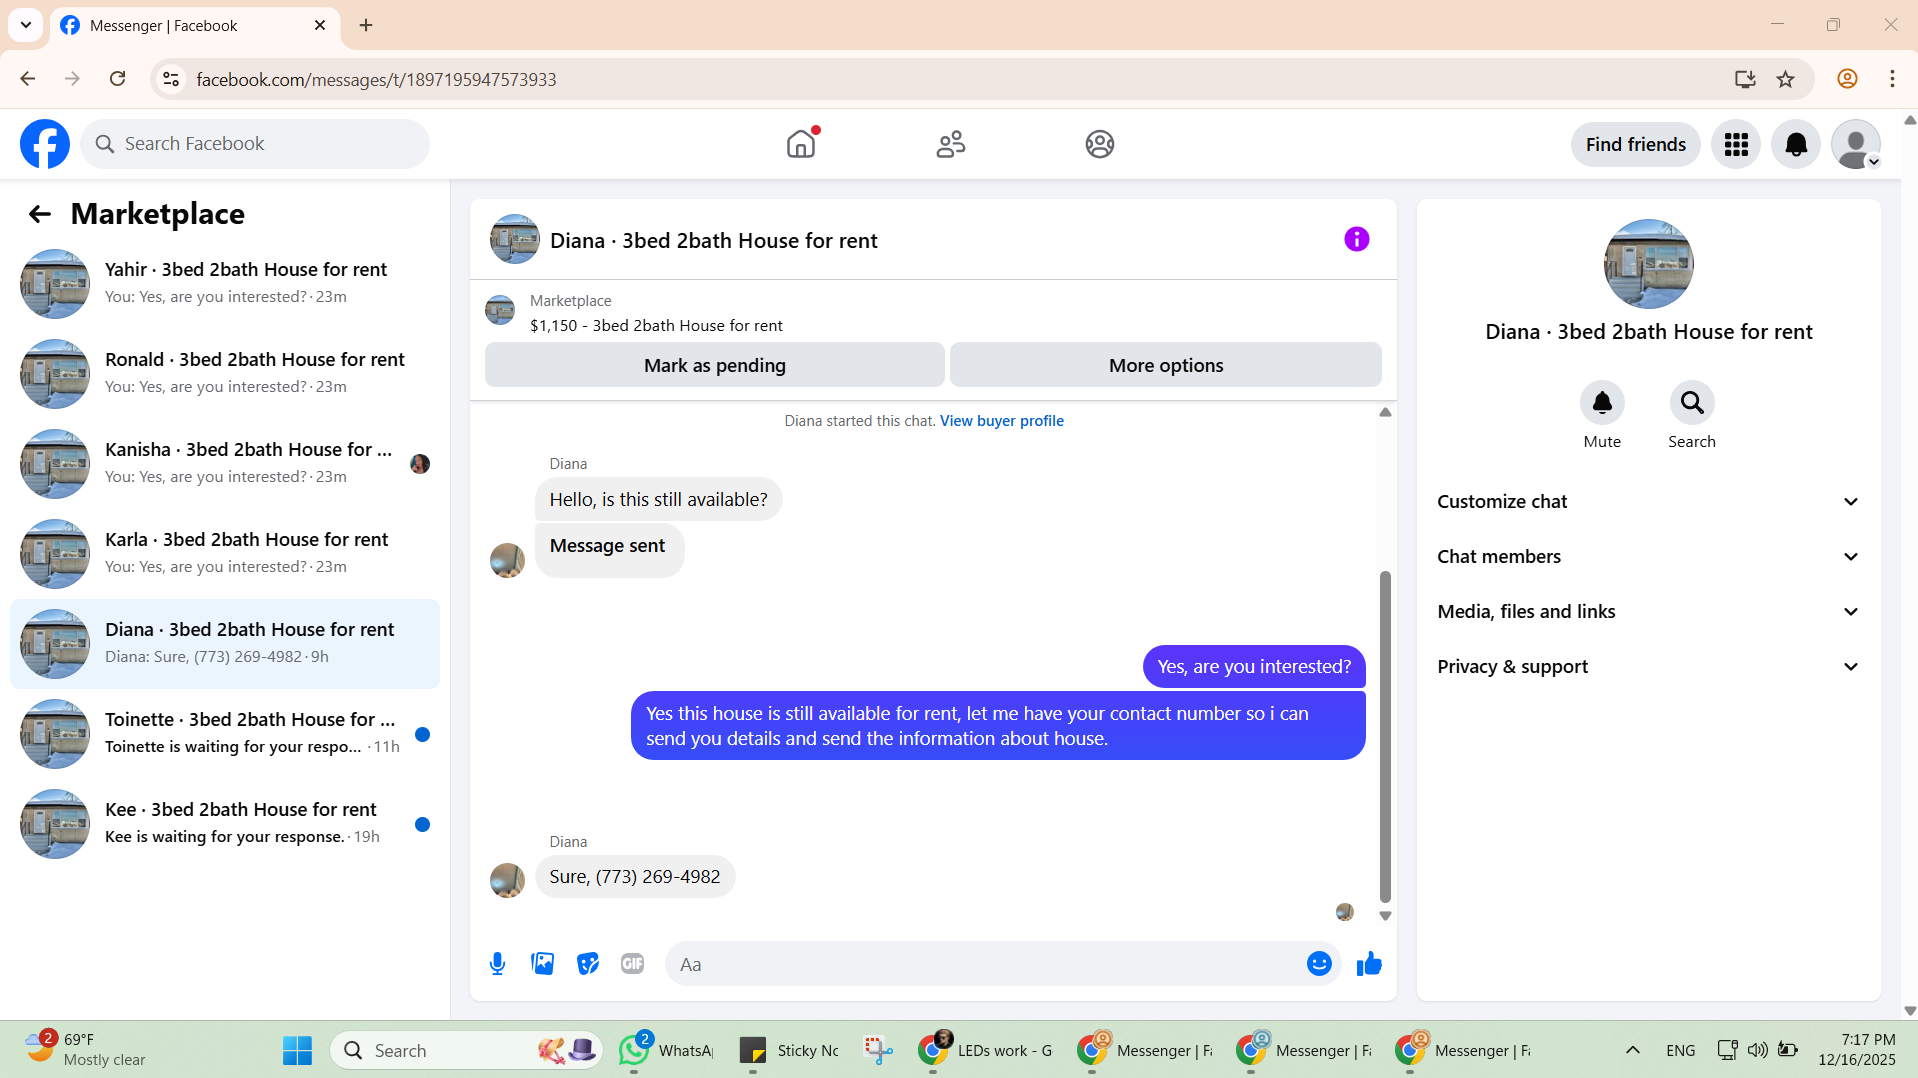Expand Chat members section

coord(1648,557)
